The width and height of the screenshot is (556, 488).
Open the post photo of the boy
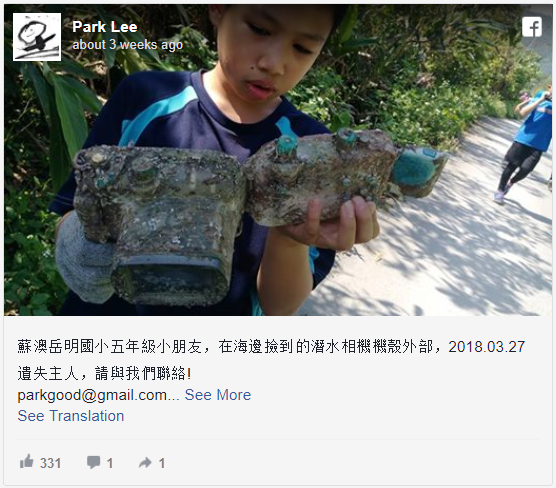[278, 160]
